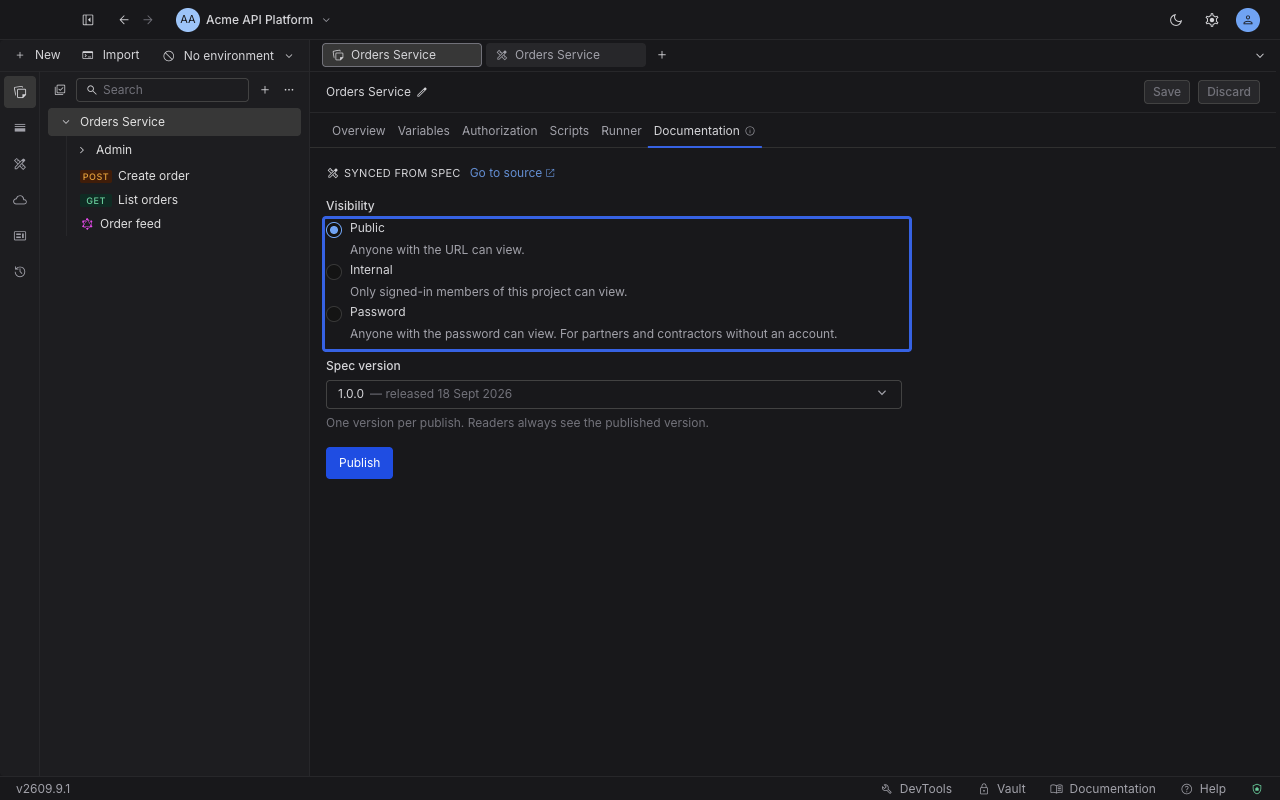Viewport: 1280px width, 800px height.
Task: Switch to the Variables tab
Action: (424, 131)
